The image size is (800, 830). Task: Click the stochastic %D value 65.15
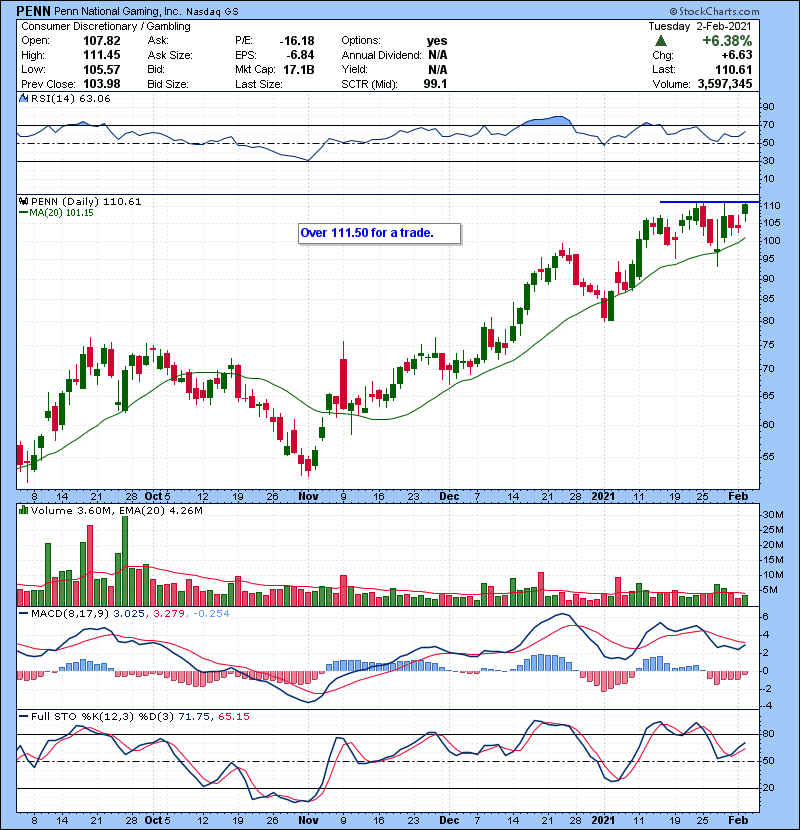pos(233,716)
